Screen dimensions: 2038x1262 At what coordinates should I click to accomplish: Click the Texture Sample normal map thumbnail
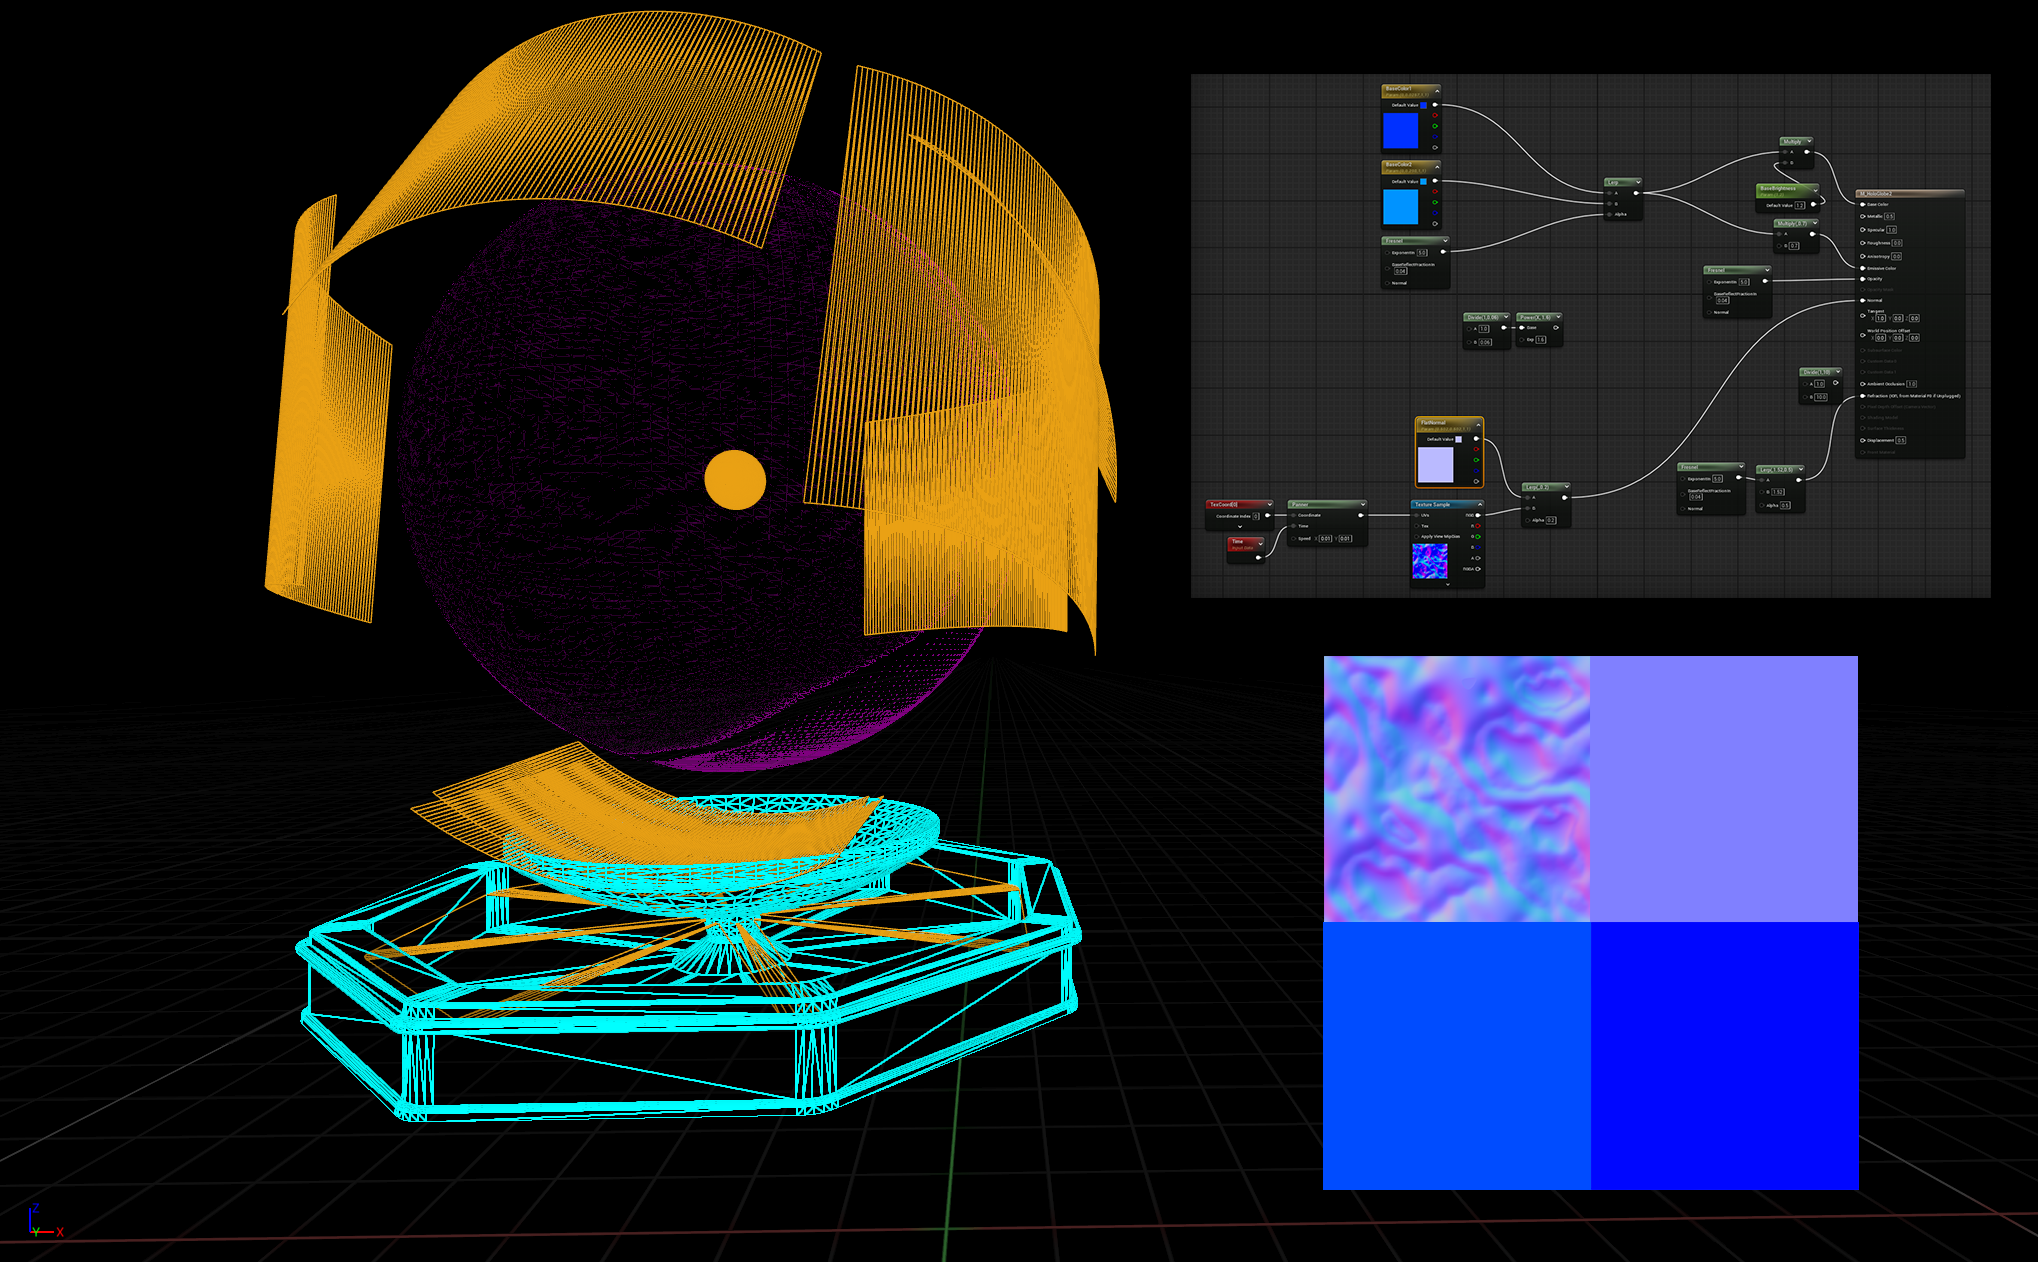pyautogui.click(x=1429, y=561)
